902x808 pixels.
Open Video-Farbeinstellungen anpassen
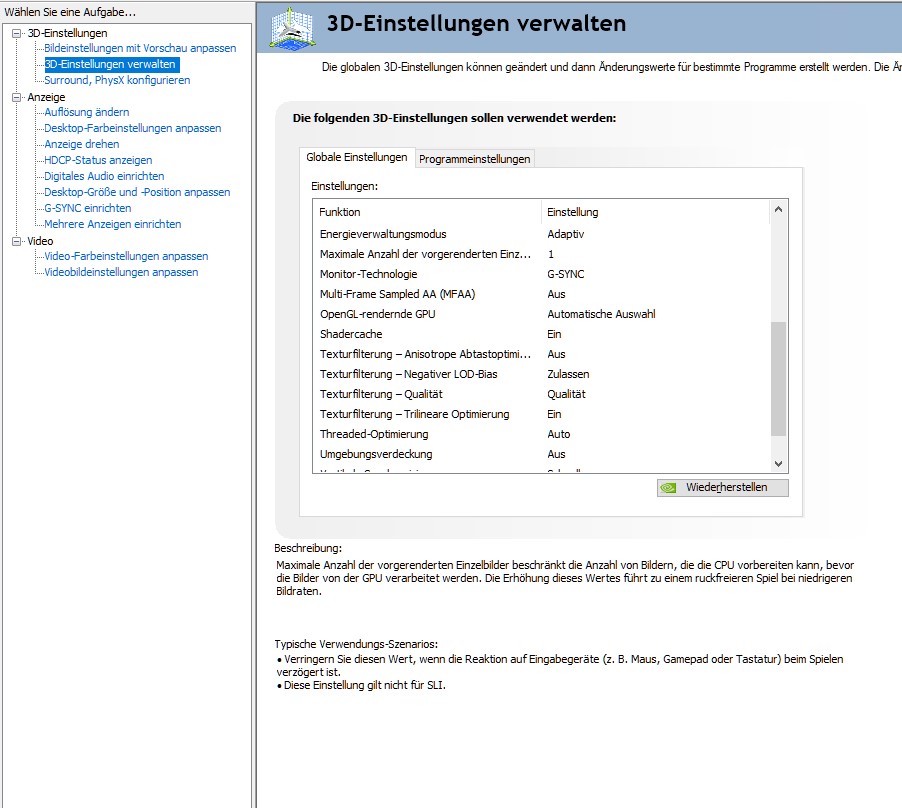[127, 256]
